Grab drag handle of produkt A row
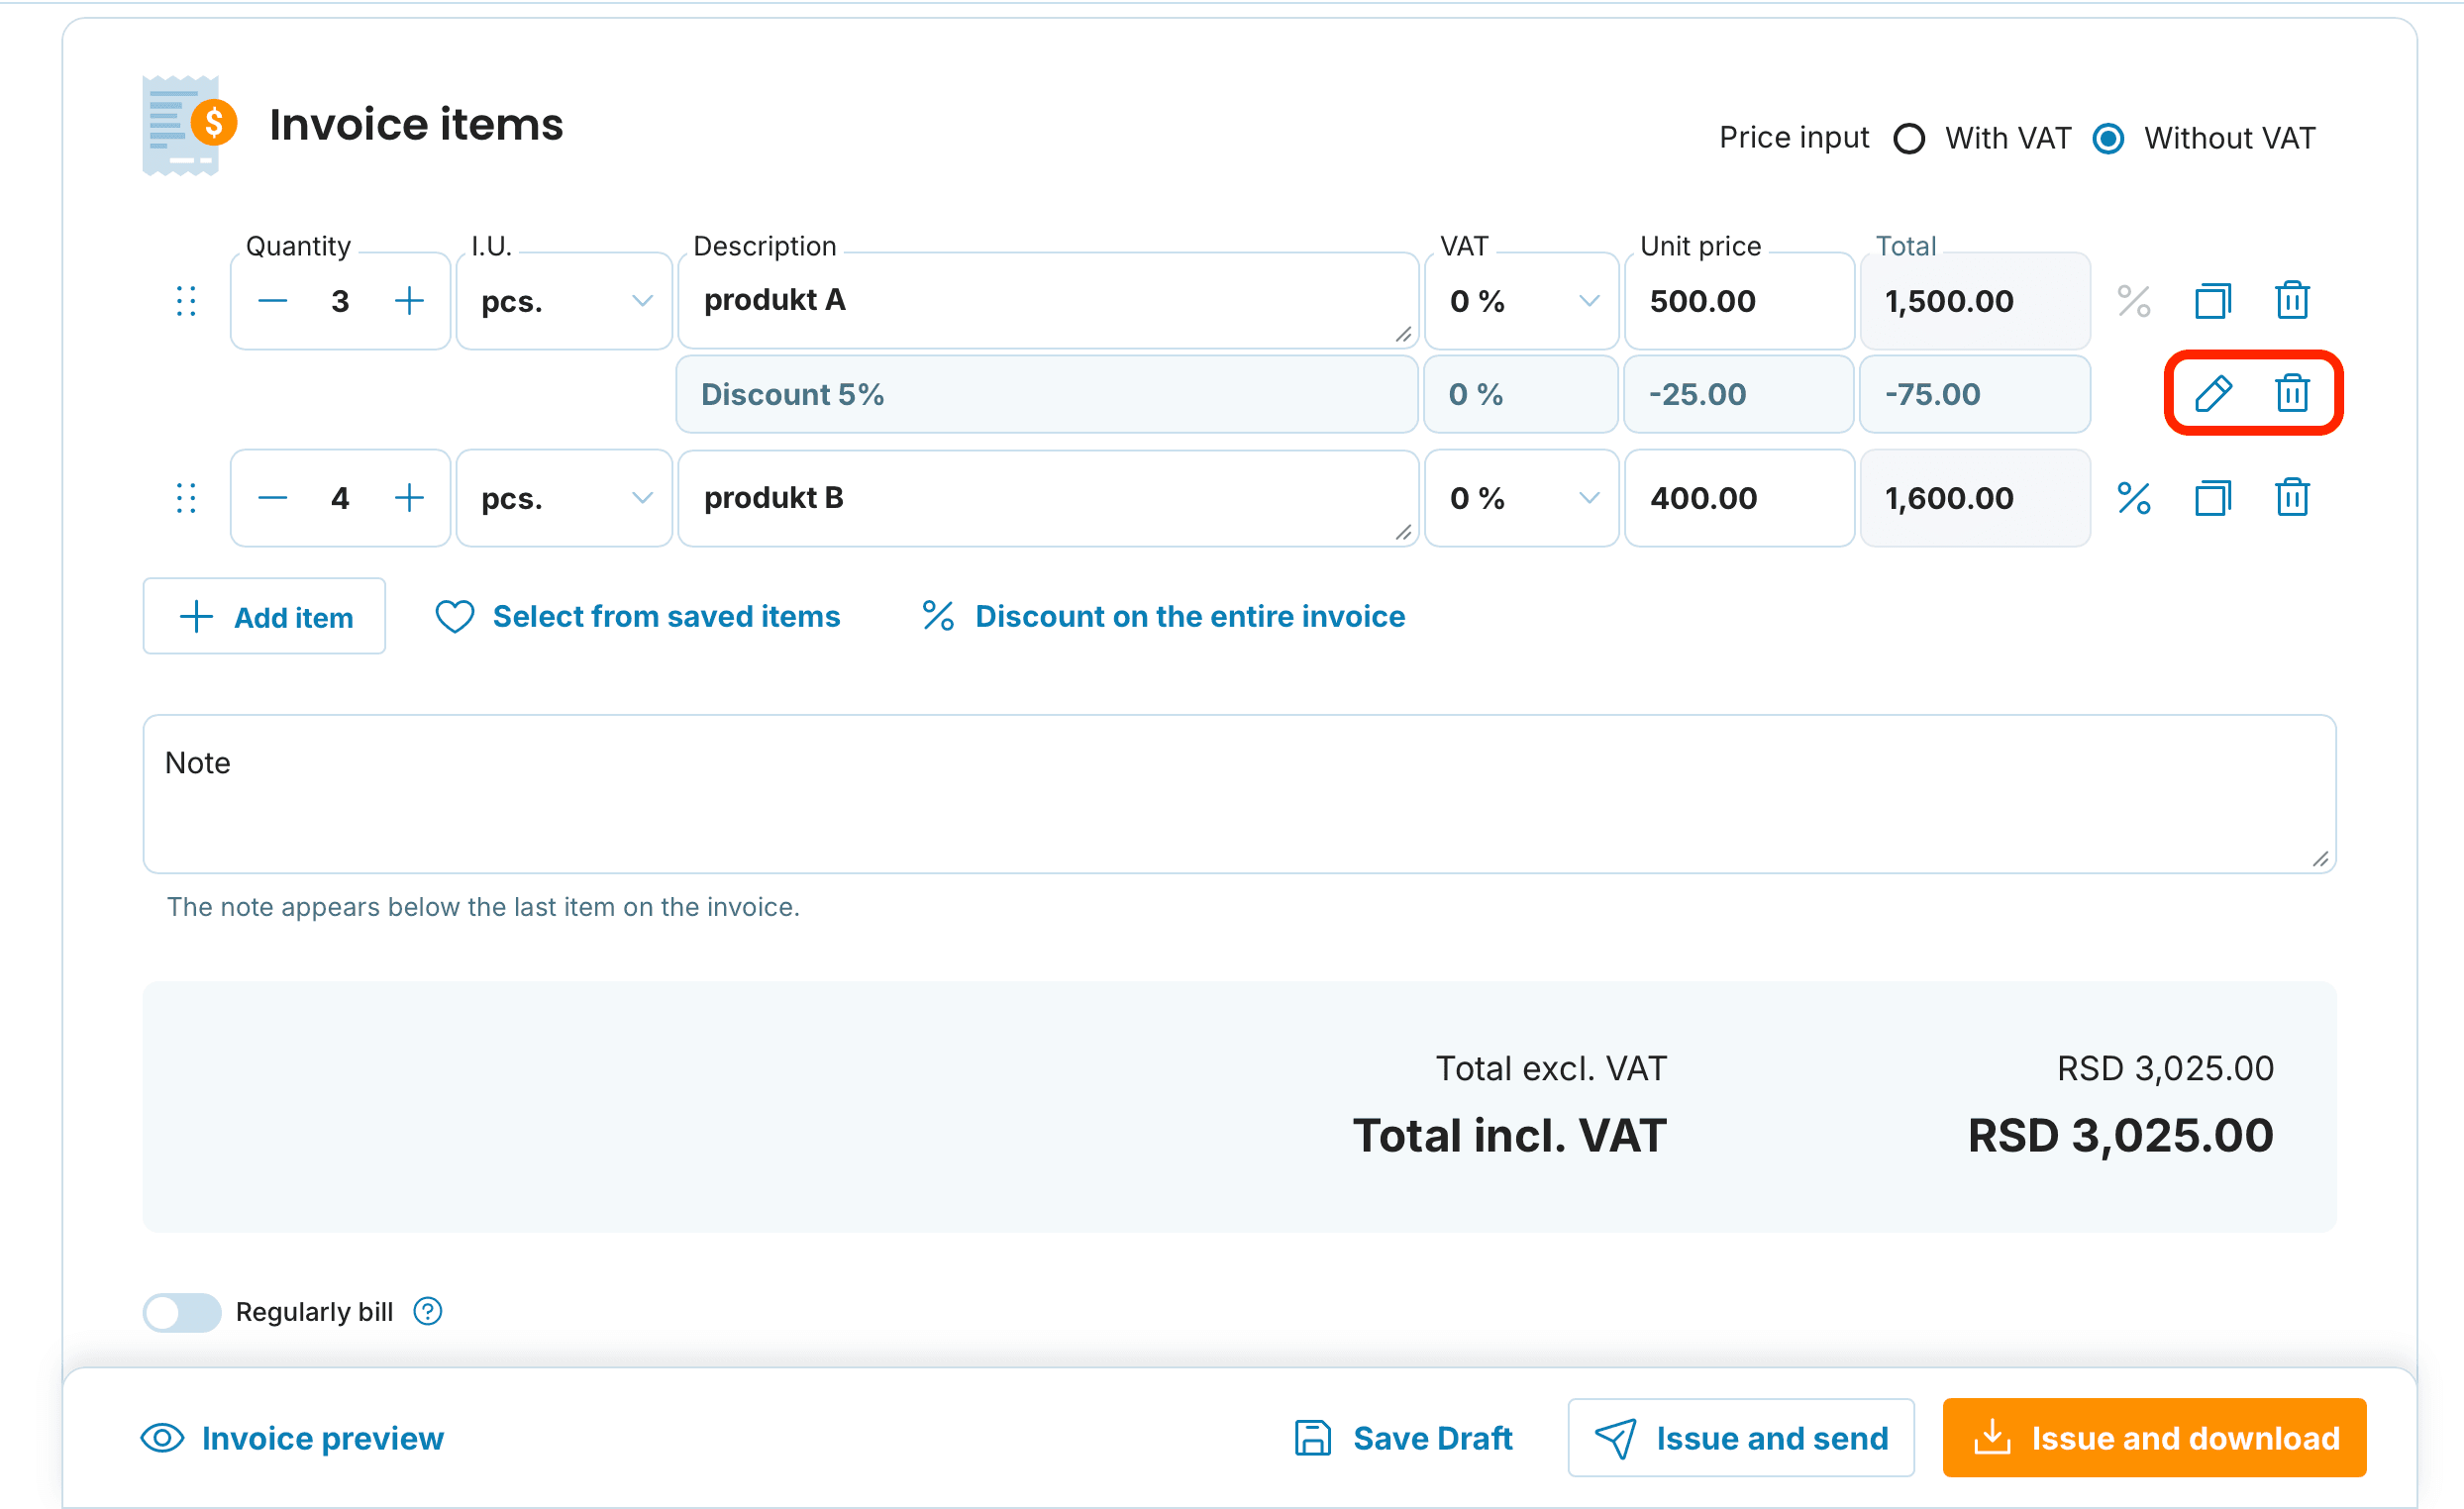 [186, 301]
